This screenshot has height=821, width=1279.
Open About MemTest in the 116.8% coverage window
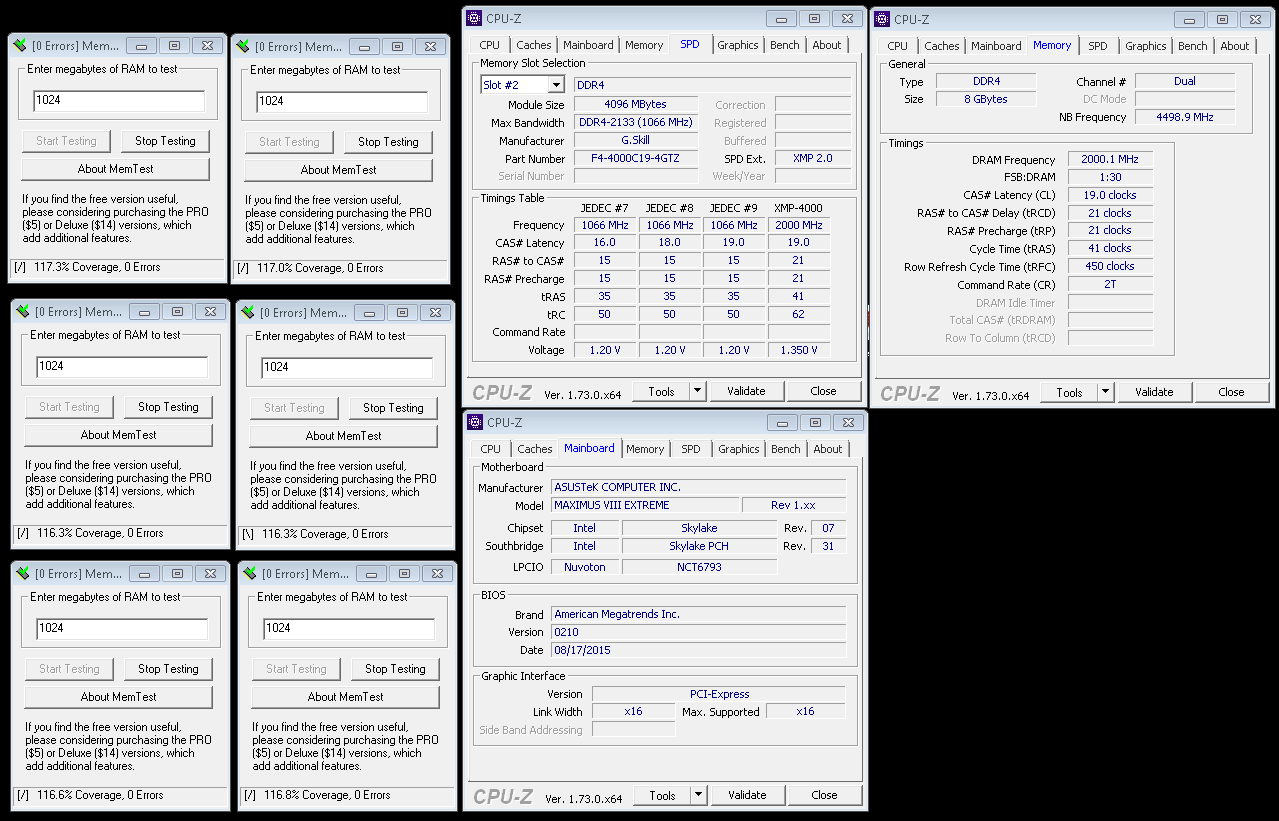tap(346, 697)
